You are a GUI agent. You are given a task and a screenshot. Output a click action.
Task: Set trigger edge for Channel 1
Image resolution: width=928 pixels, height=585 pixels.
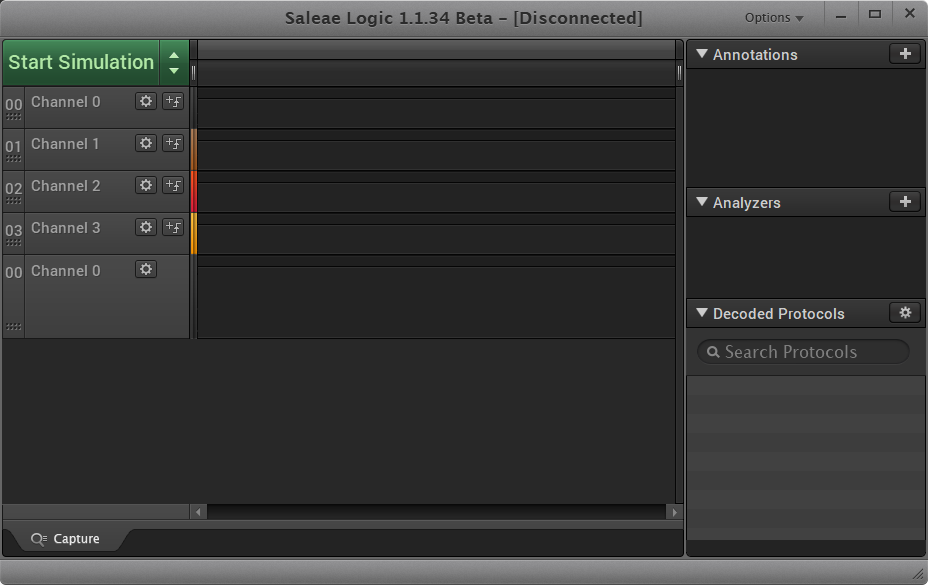coord(173,143)
